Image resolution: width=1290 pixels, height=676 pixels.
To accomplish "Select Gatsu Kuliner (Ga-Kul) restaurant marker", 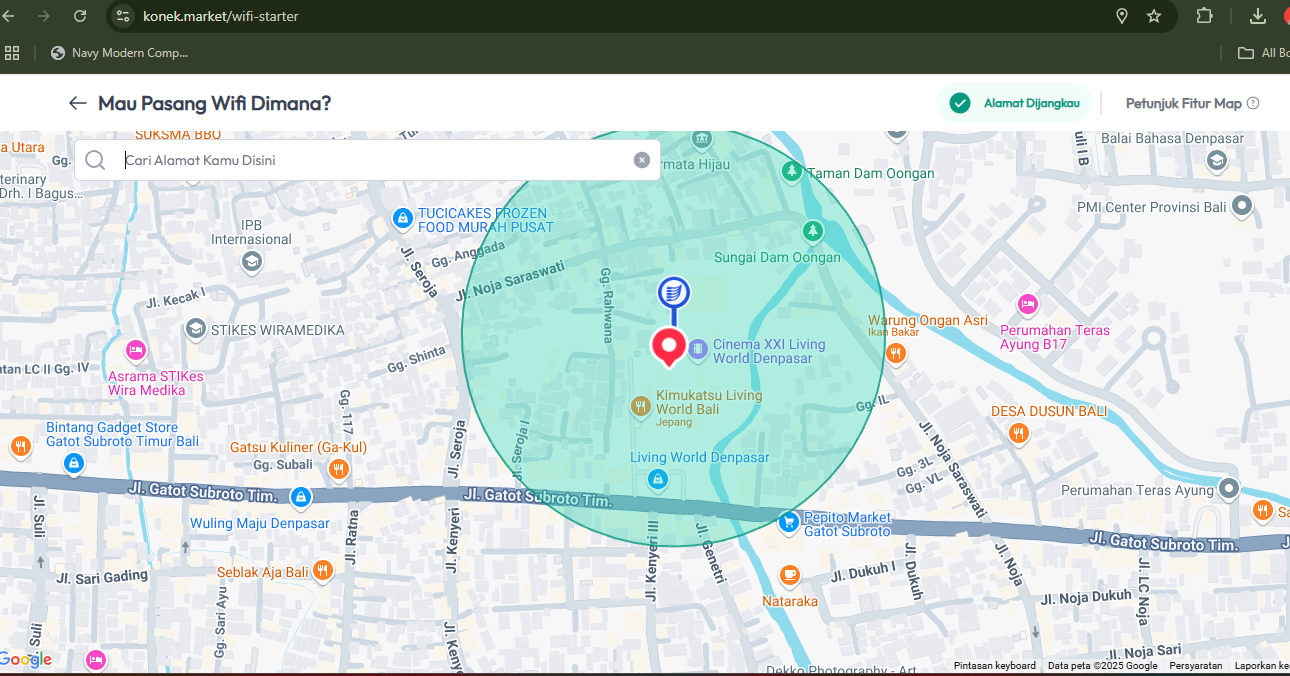I will tap(339, 469).
